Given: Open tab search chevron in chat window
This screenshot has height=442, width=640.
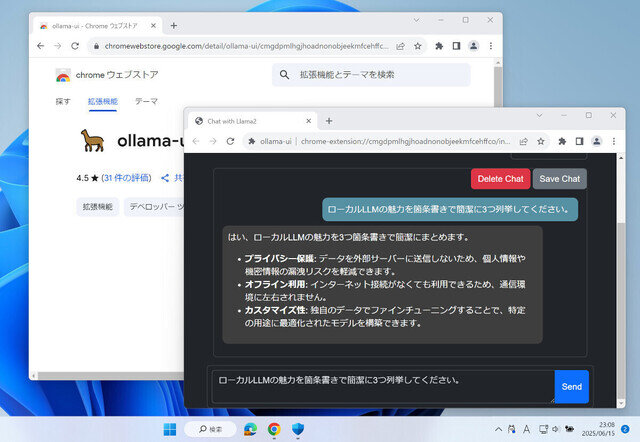Looking at the screenshot, I should pyautogui.click(x=539, y=115).
